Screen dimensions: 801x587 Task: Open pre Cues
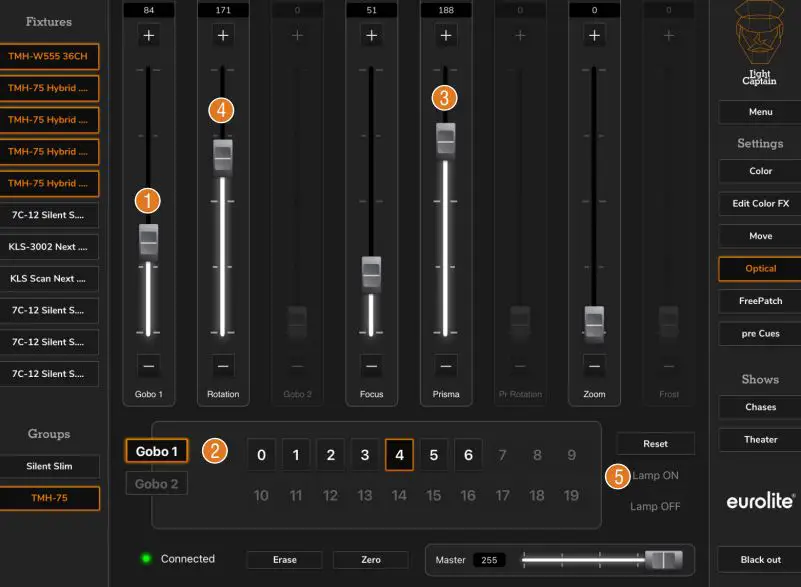tap(760, 334)
